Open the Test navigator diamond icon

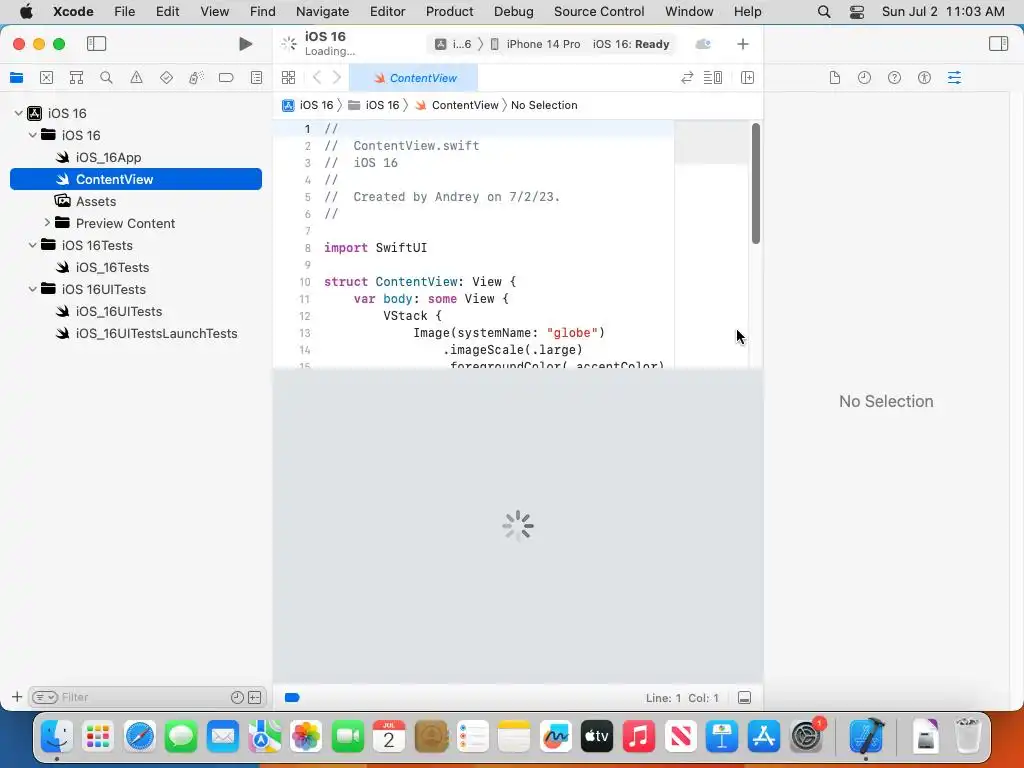[x=166, y=78]
